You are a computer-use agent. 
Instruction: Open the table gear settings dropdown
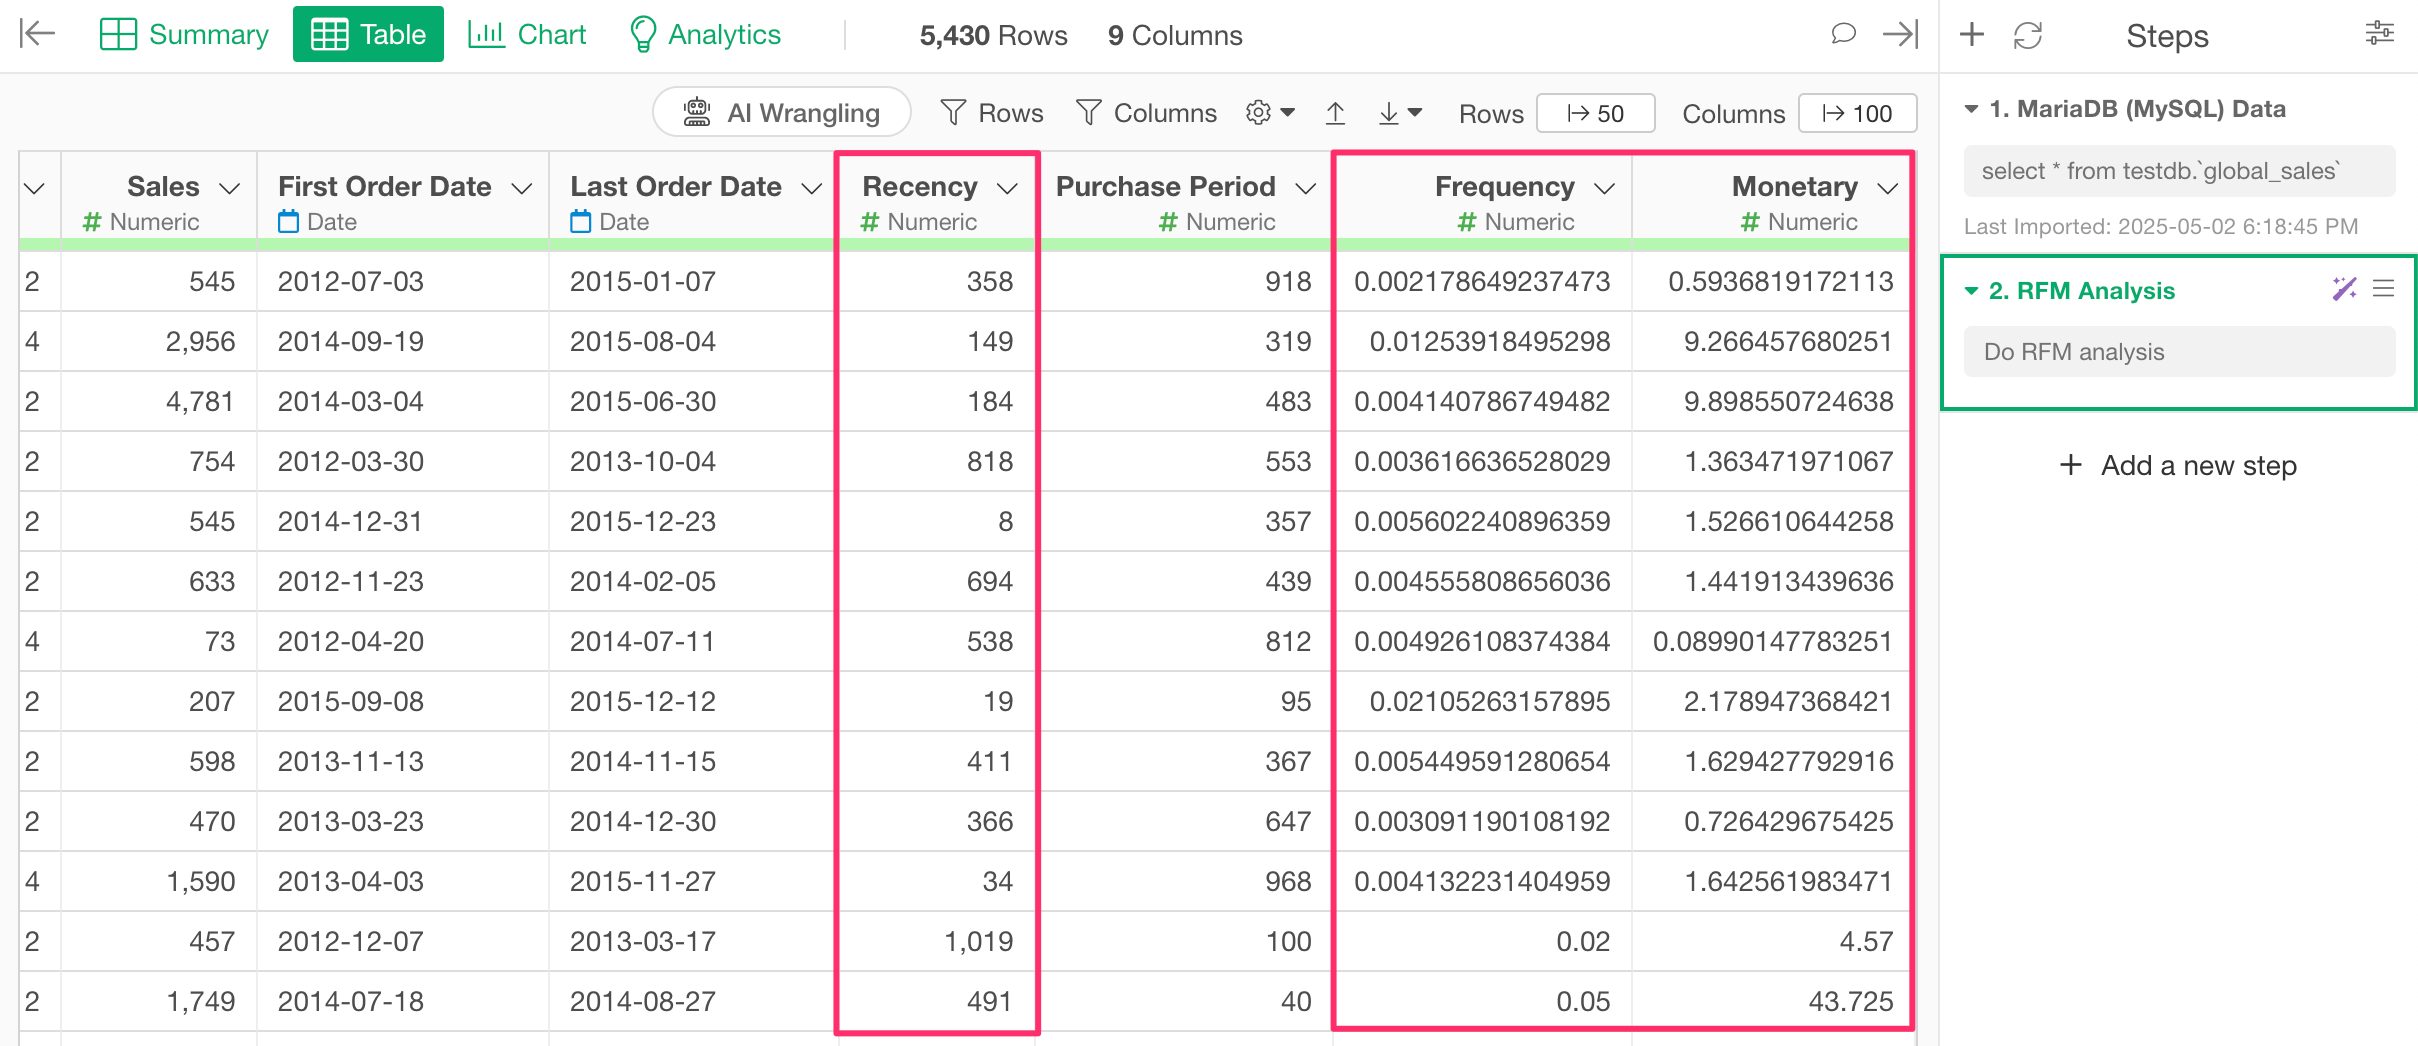point(1269,113)
